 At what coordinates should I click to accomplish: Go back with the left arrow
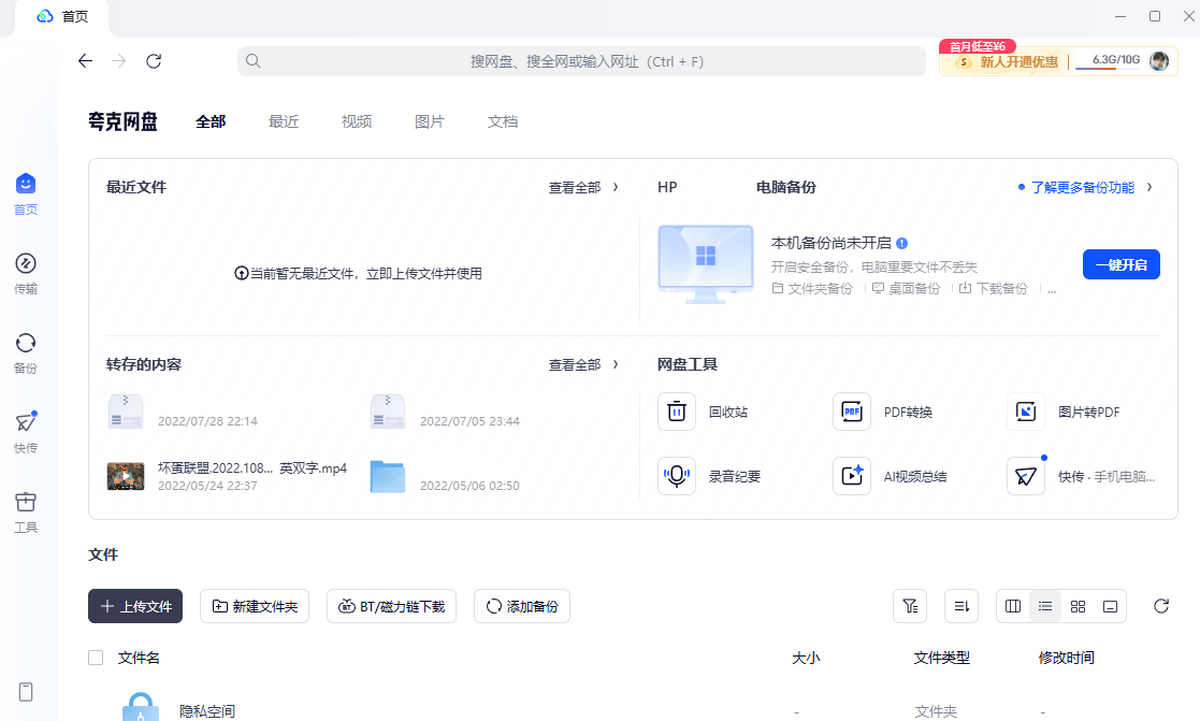[85, 61]
